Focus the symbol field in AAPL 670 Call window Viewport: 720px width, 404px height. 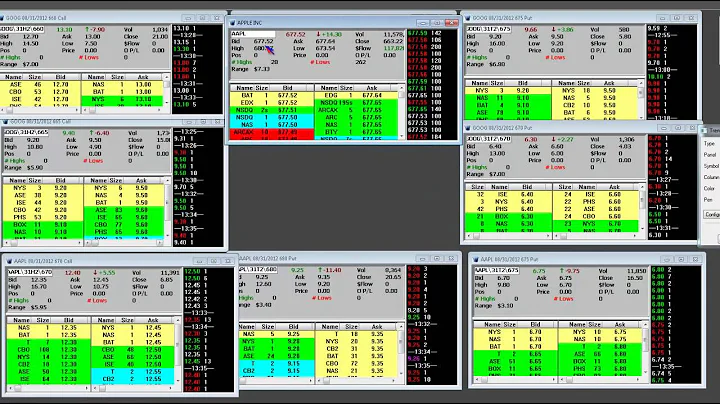30,272
